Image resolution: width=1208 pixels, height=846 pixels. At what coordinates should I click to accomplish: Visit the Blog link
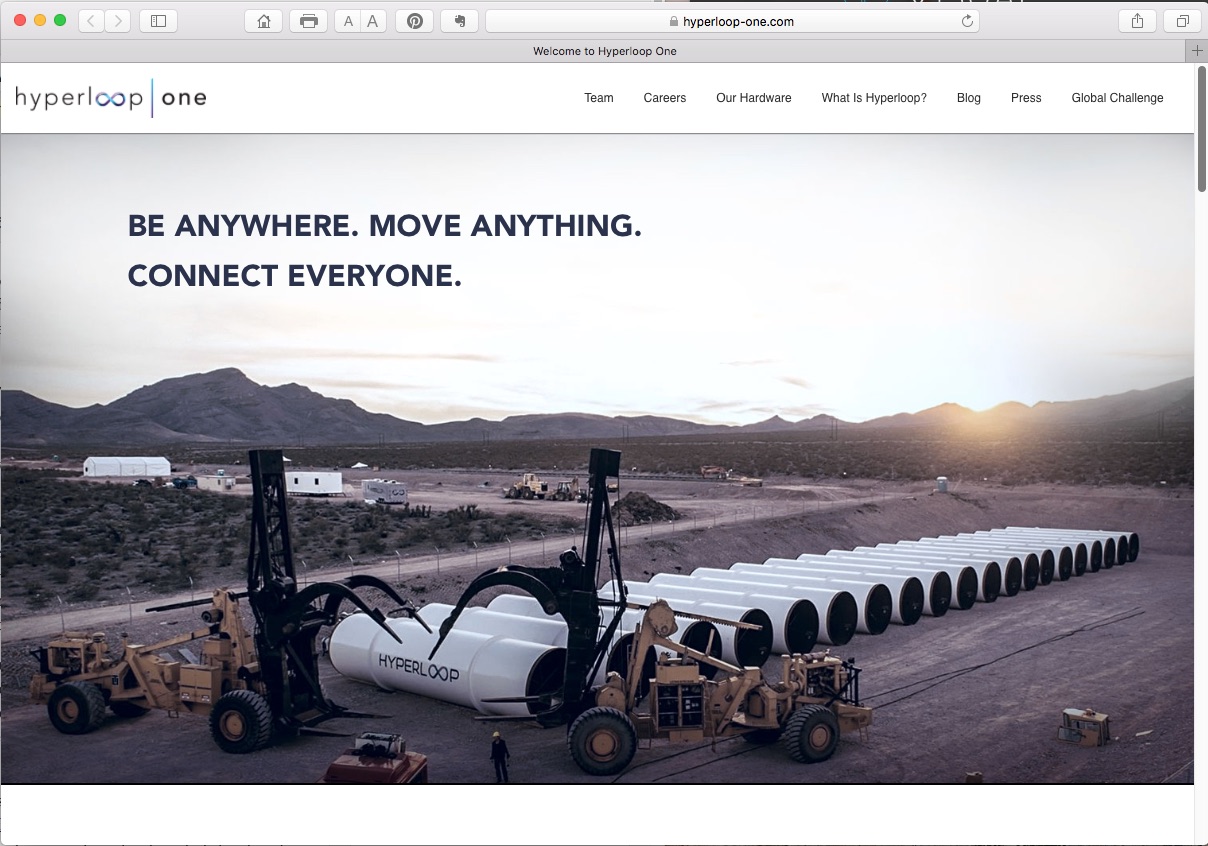pyautogui.click(x=969, y=98)
